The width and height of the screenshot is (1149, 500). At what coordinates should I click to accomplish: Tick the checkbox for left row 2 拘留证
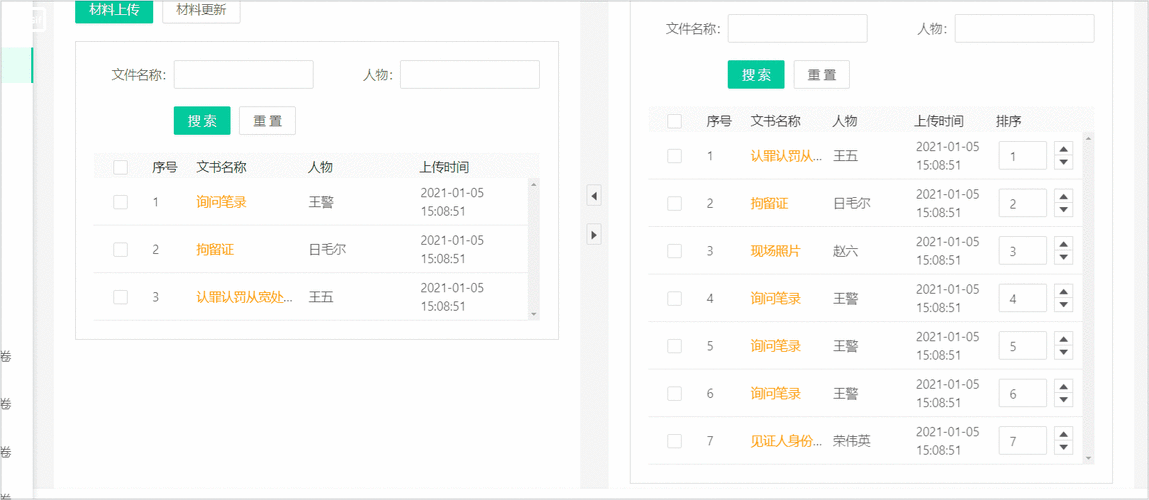(x=121, y=250)
